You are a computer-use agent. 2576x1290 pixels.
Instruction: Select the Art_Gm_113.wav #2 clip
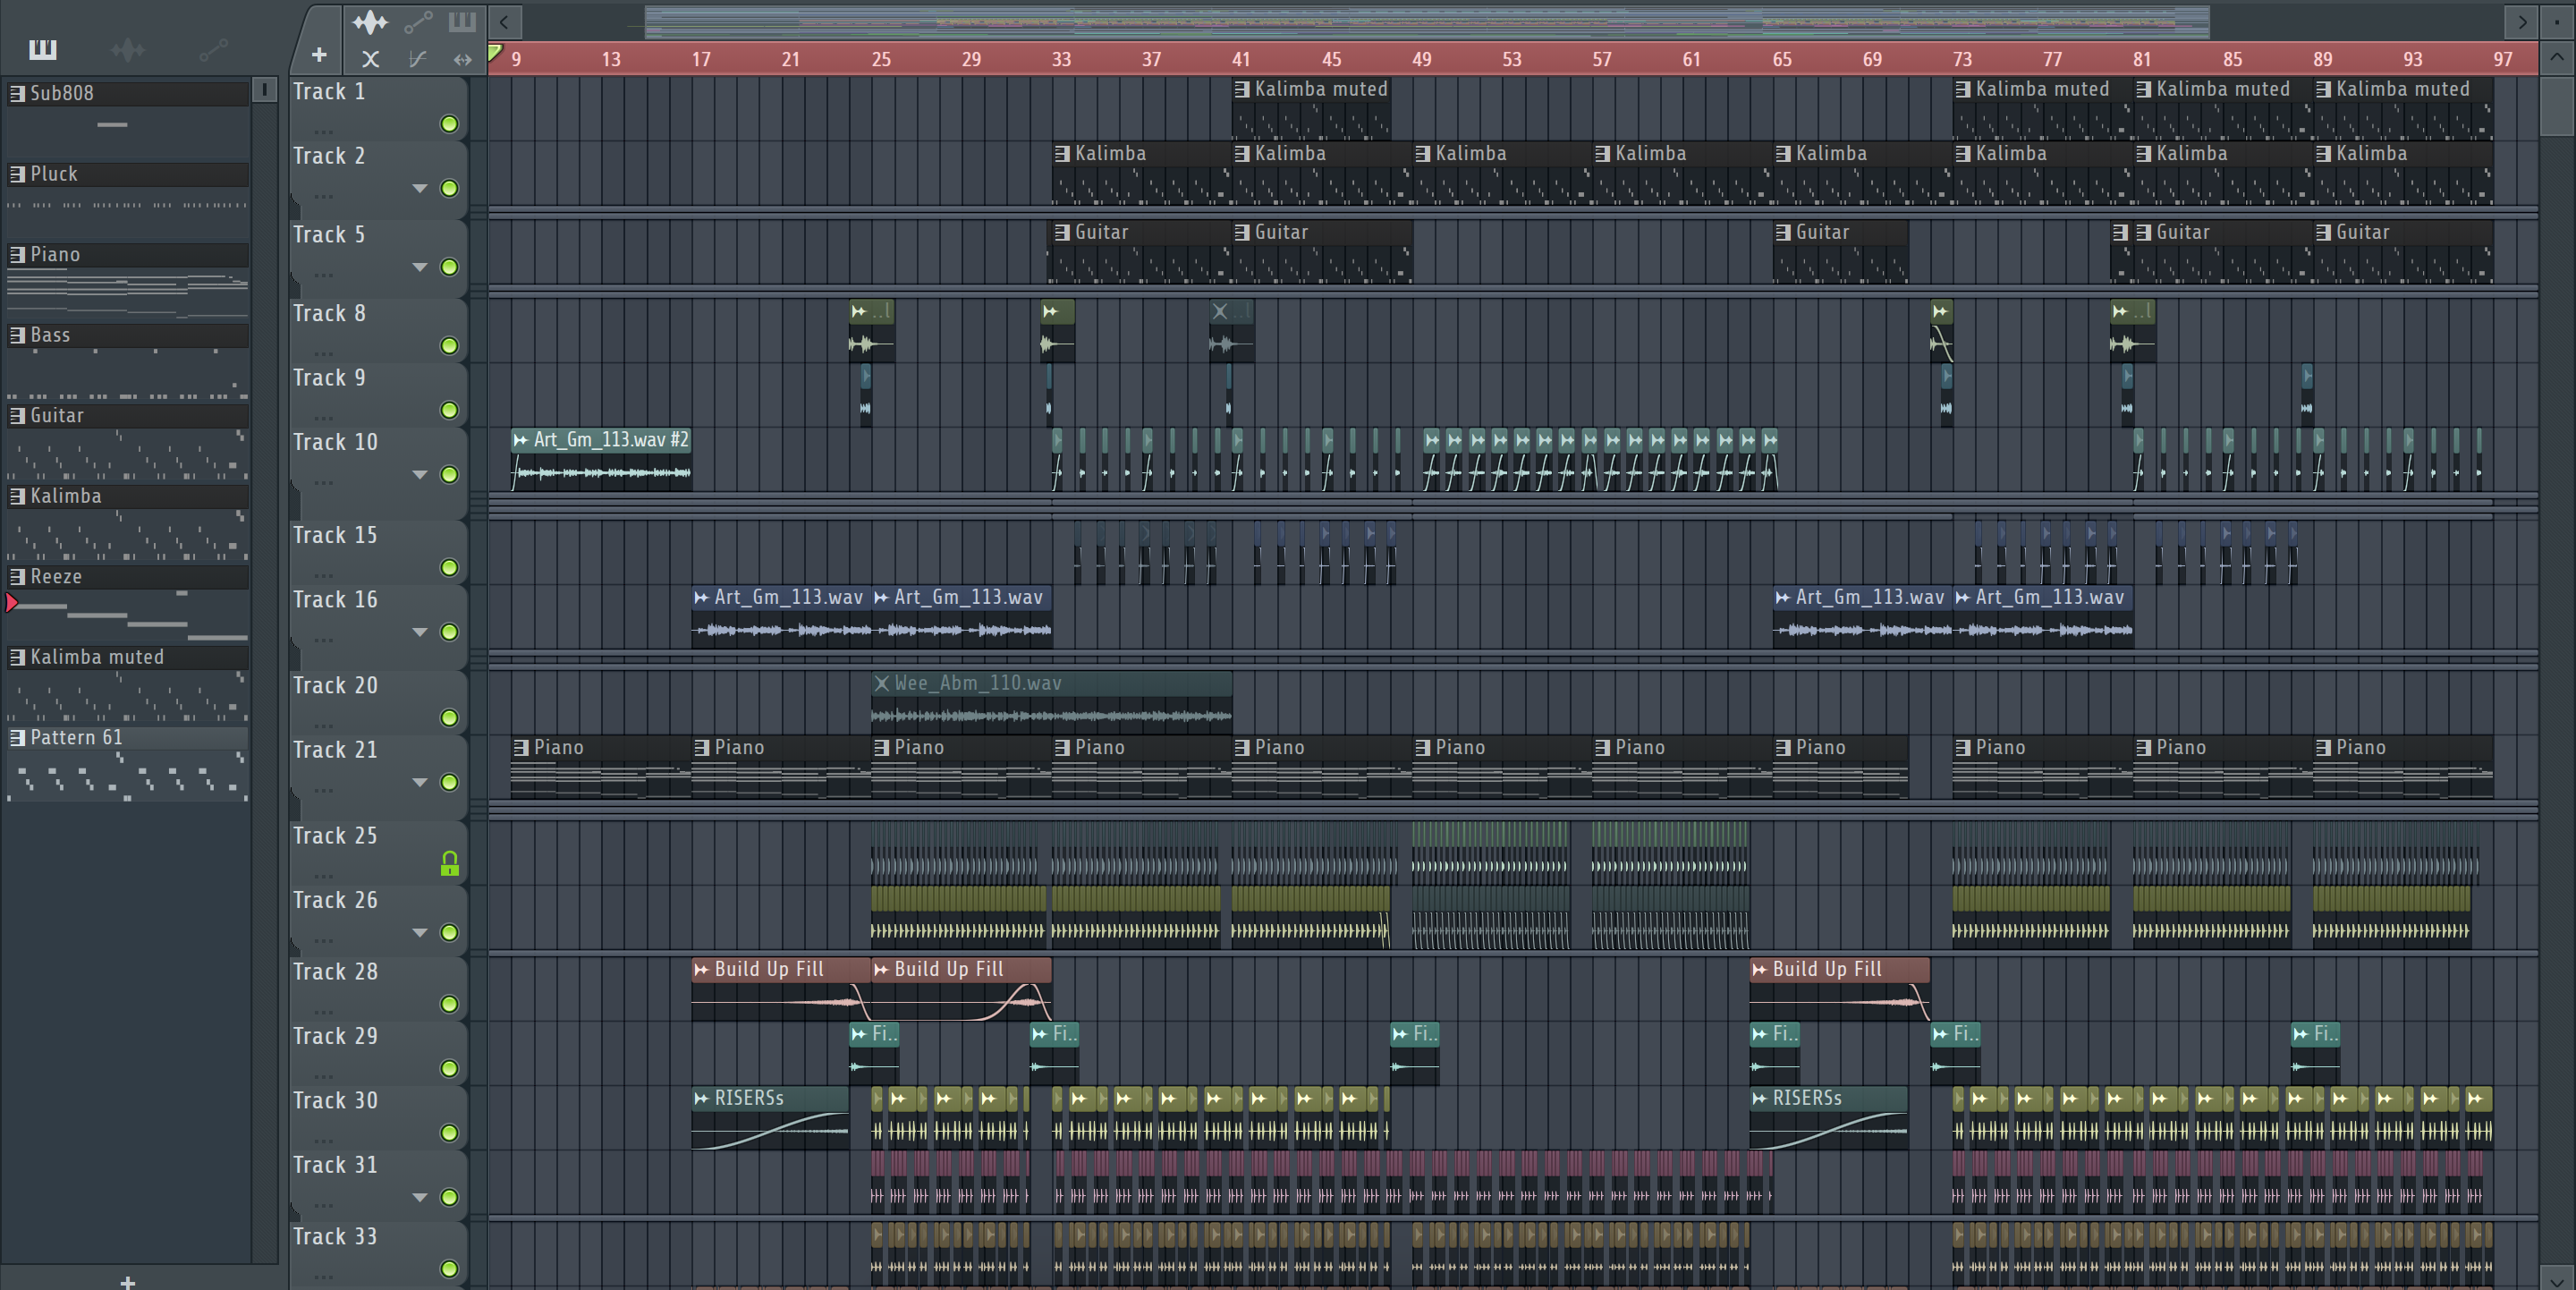[601, 460]
